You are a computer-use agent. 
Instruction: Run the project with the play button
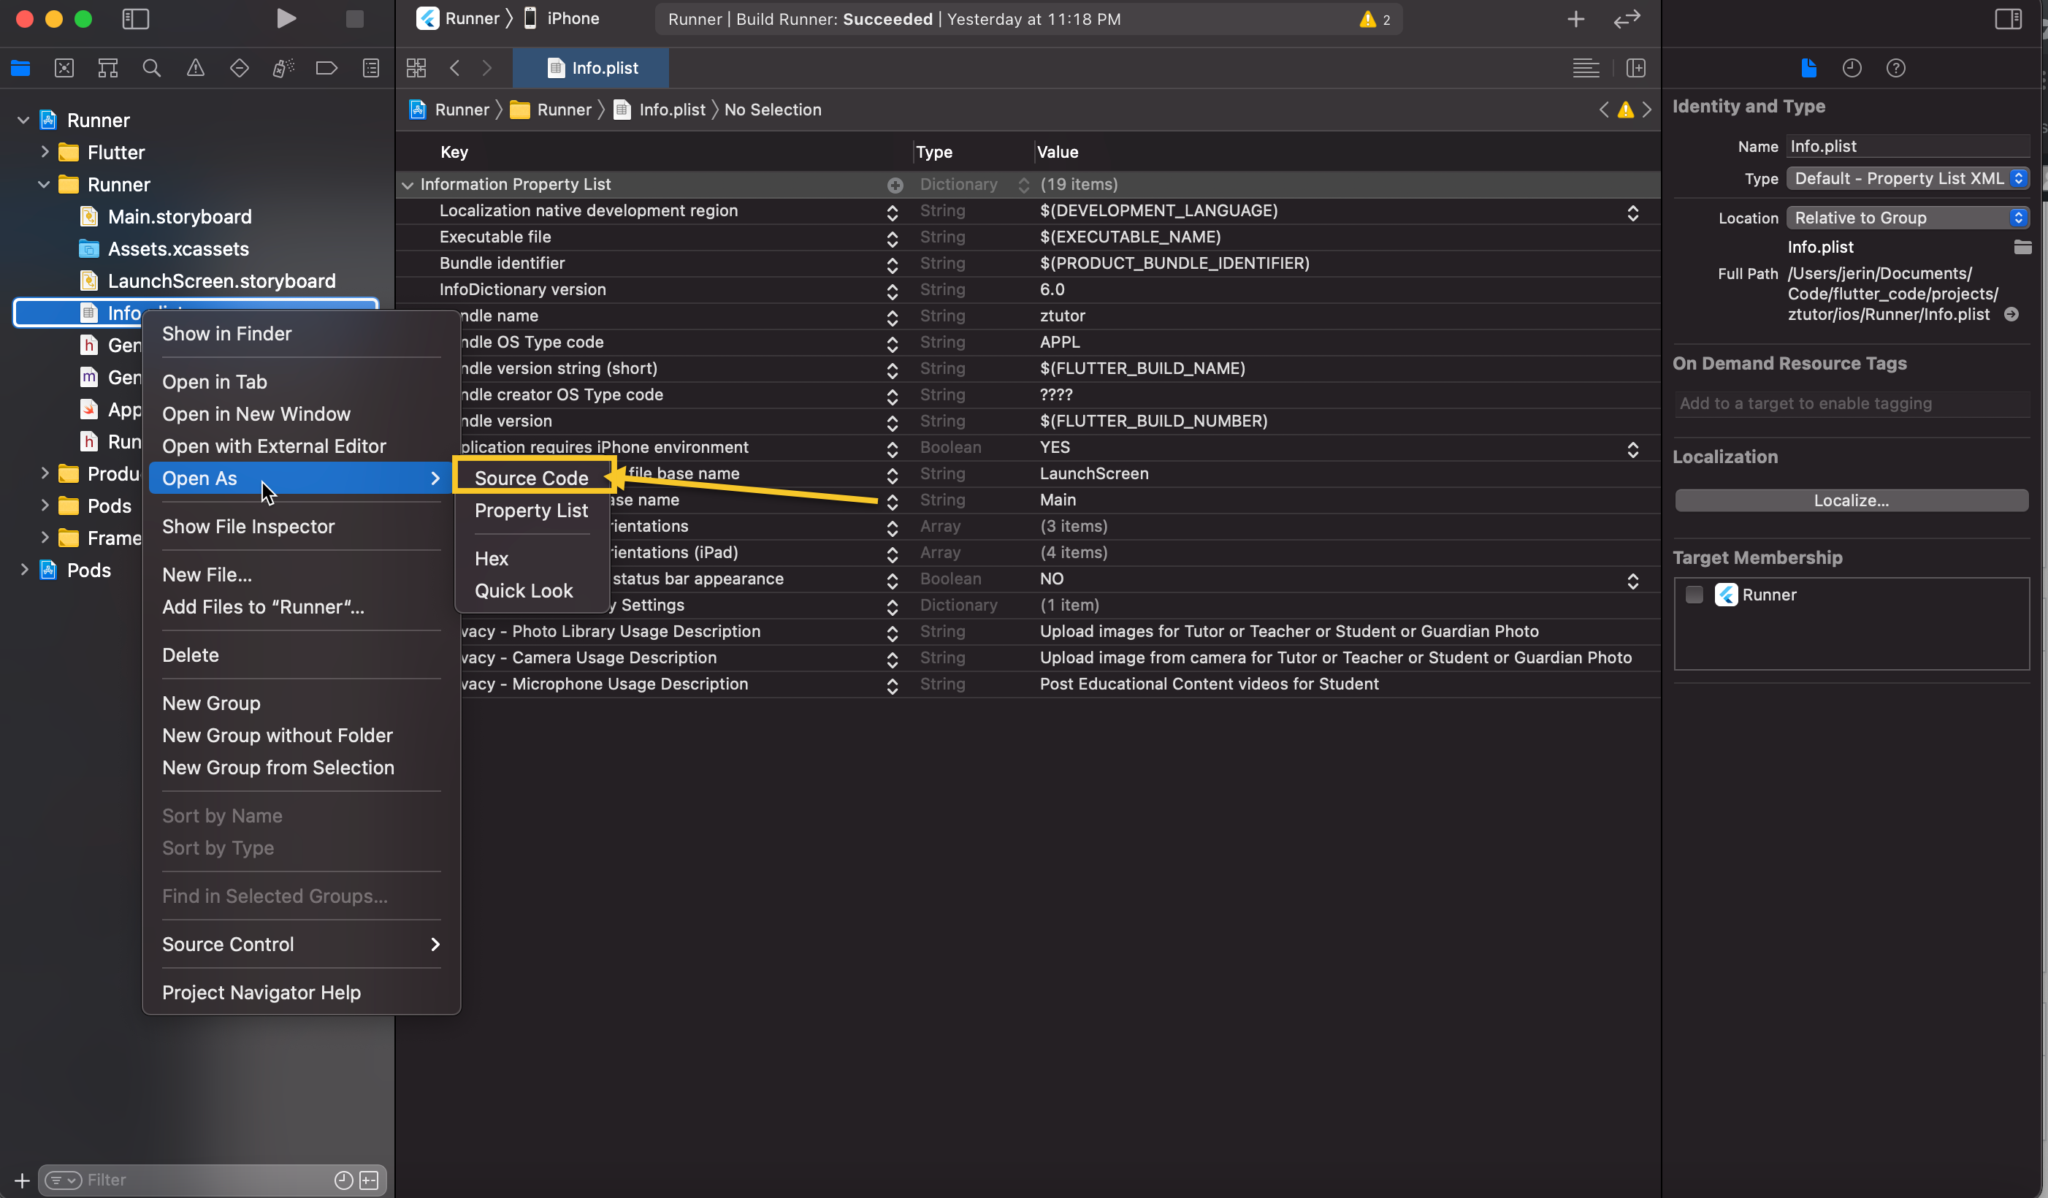[x=286, y=18]
